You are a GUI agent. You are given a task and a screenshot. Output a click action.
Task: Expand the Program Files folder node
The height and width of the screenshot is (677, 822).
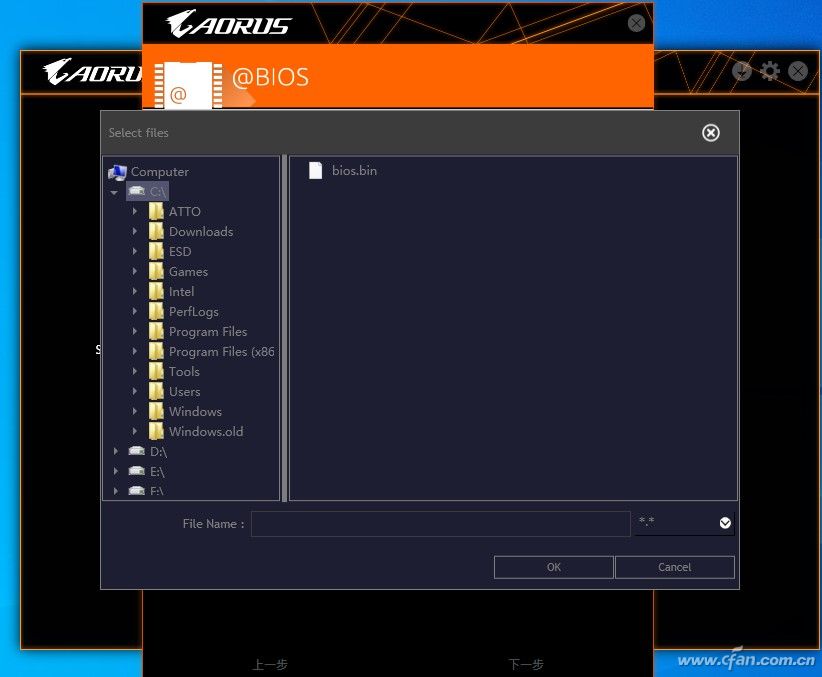tap(135, 331)
